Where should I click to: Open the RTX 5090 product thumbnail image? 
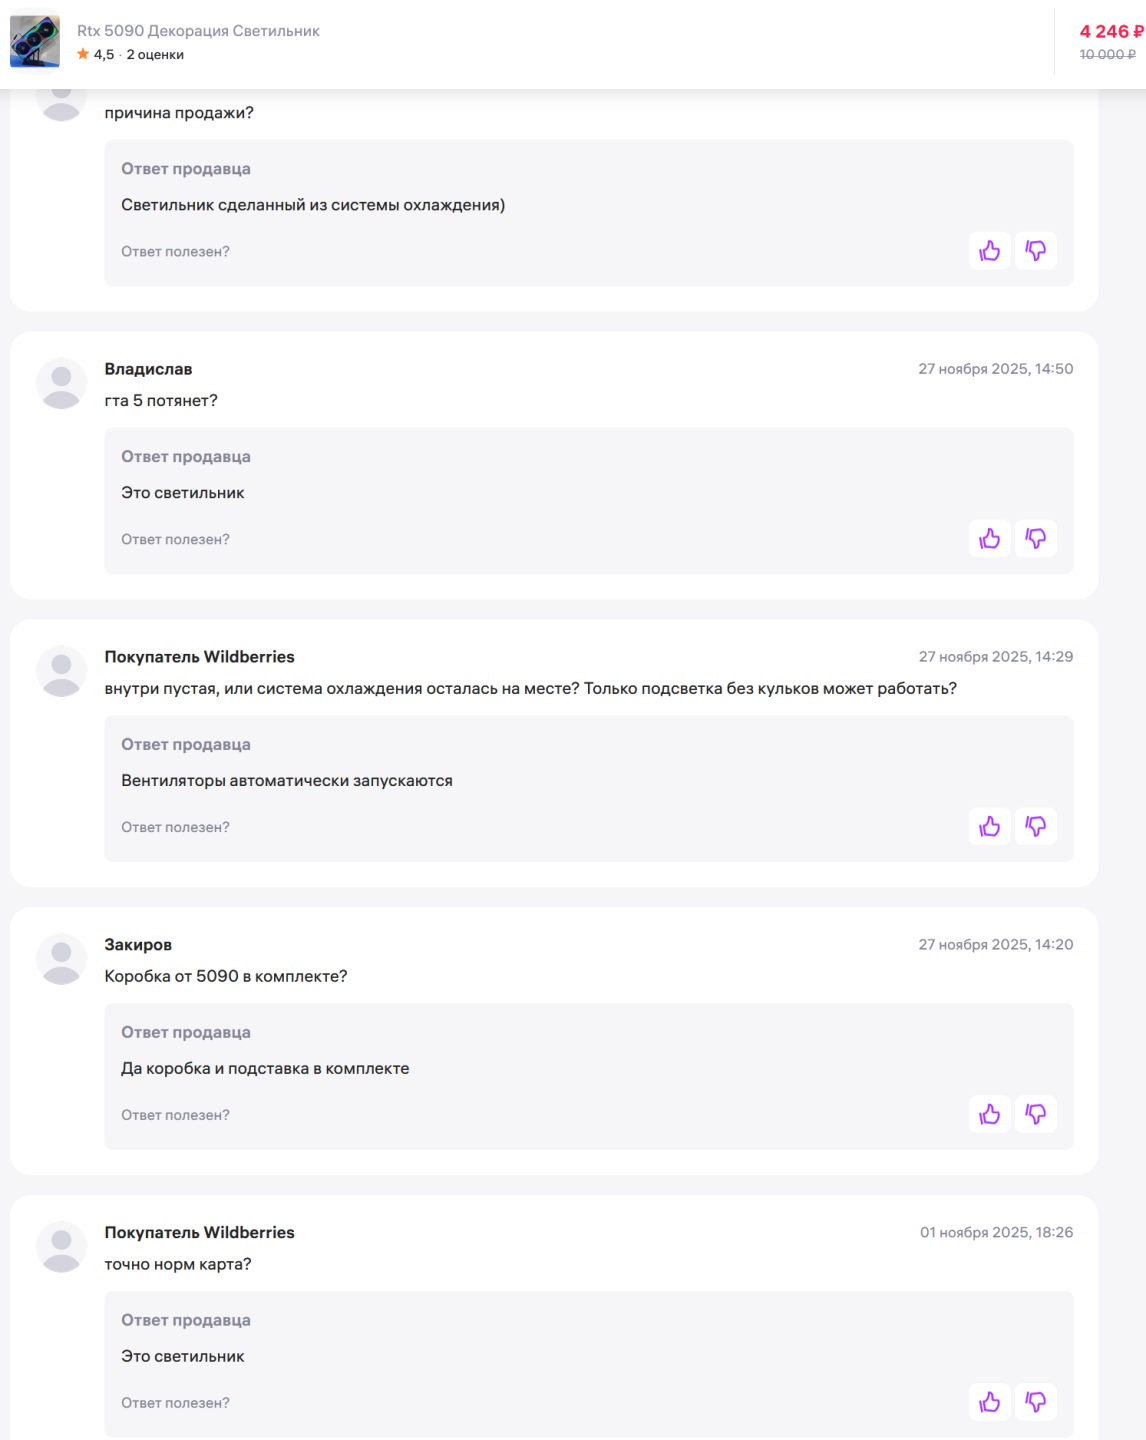click(x=35, y=42)
